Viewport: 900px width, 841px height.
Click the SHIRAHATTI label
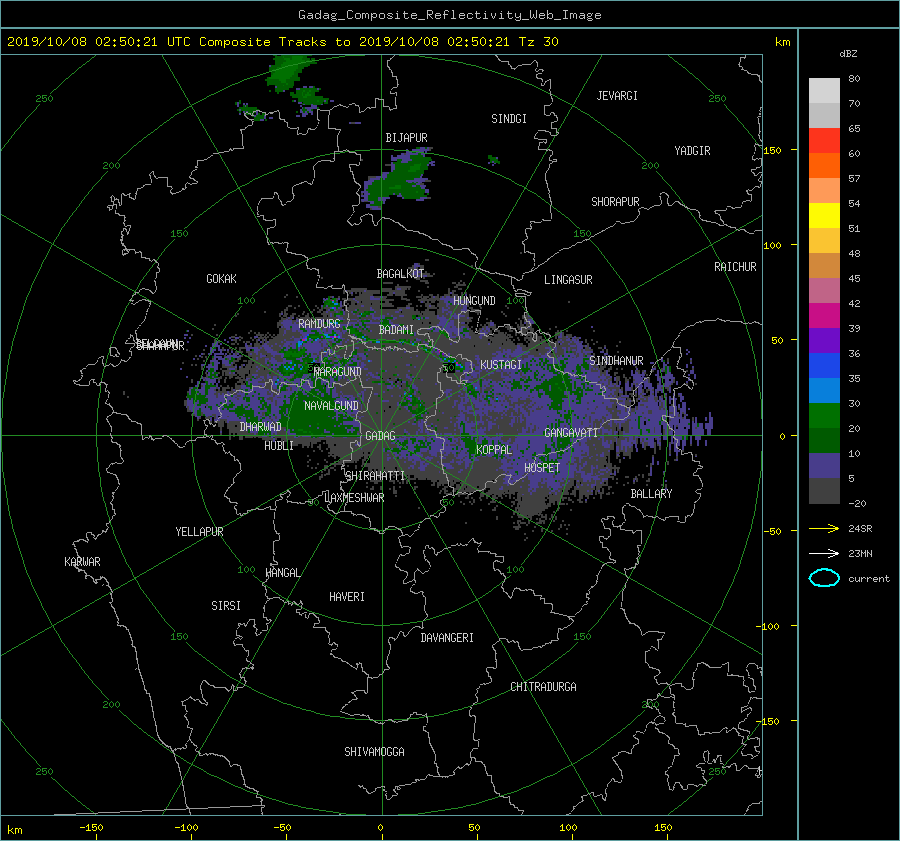click(375, 476)
